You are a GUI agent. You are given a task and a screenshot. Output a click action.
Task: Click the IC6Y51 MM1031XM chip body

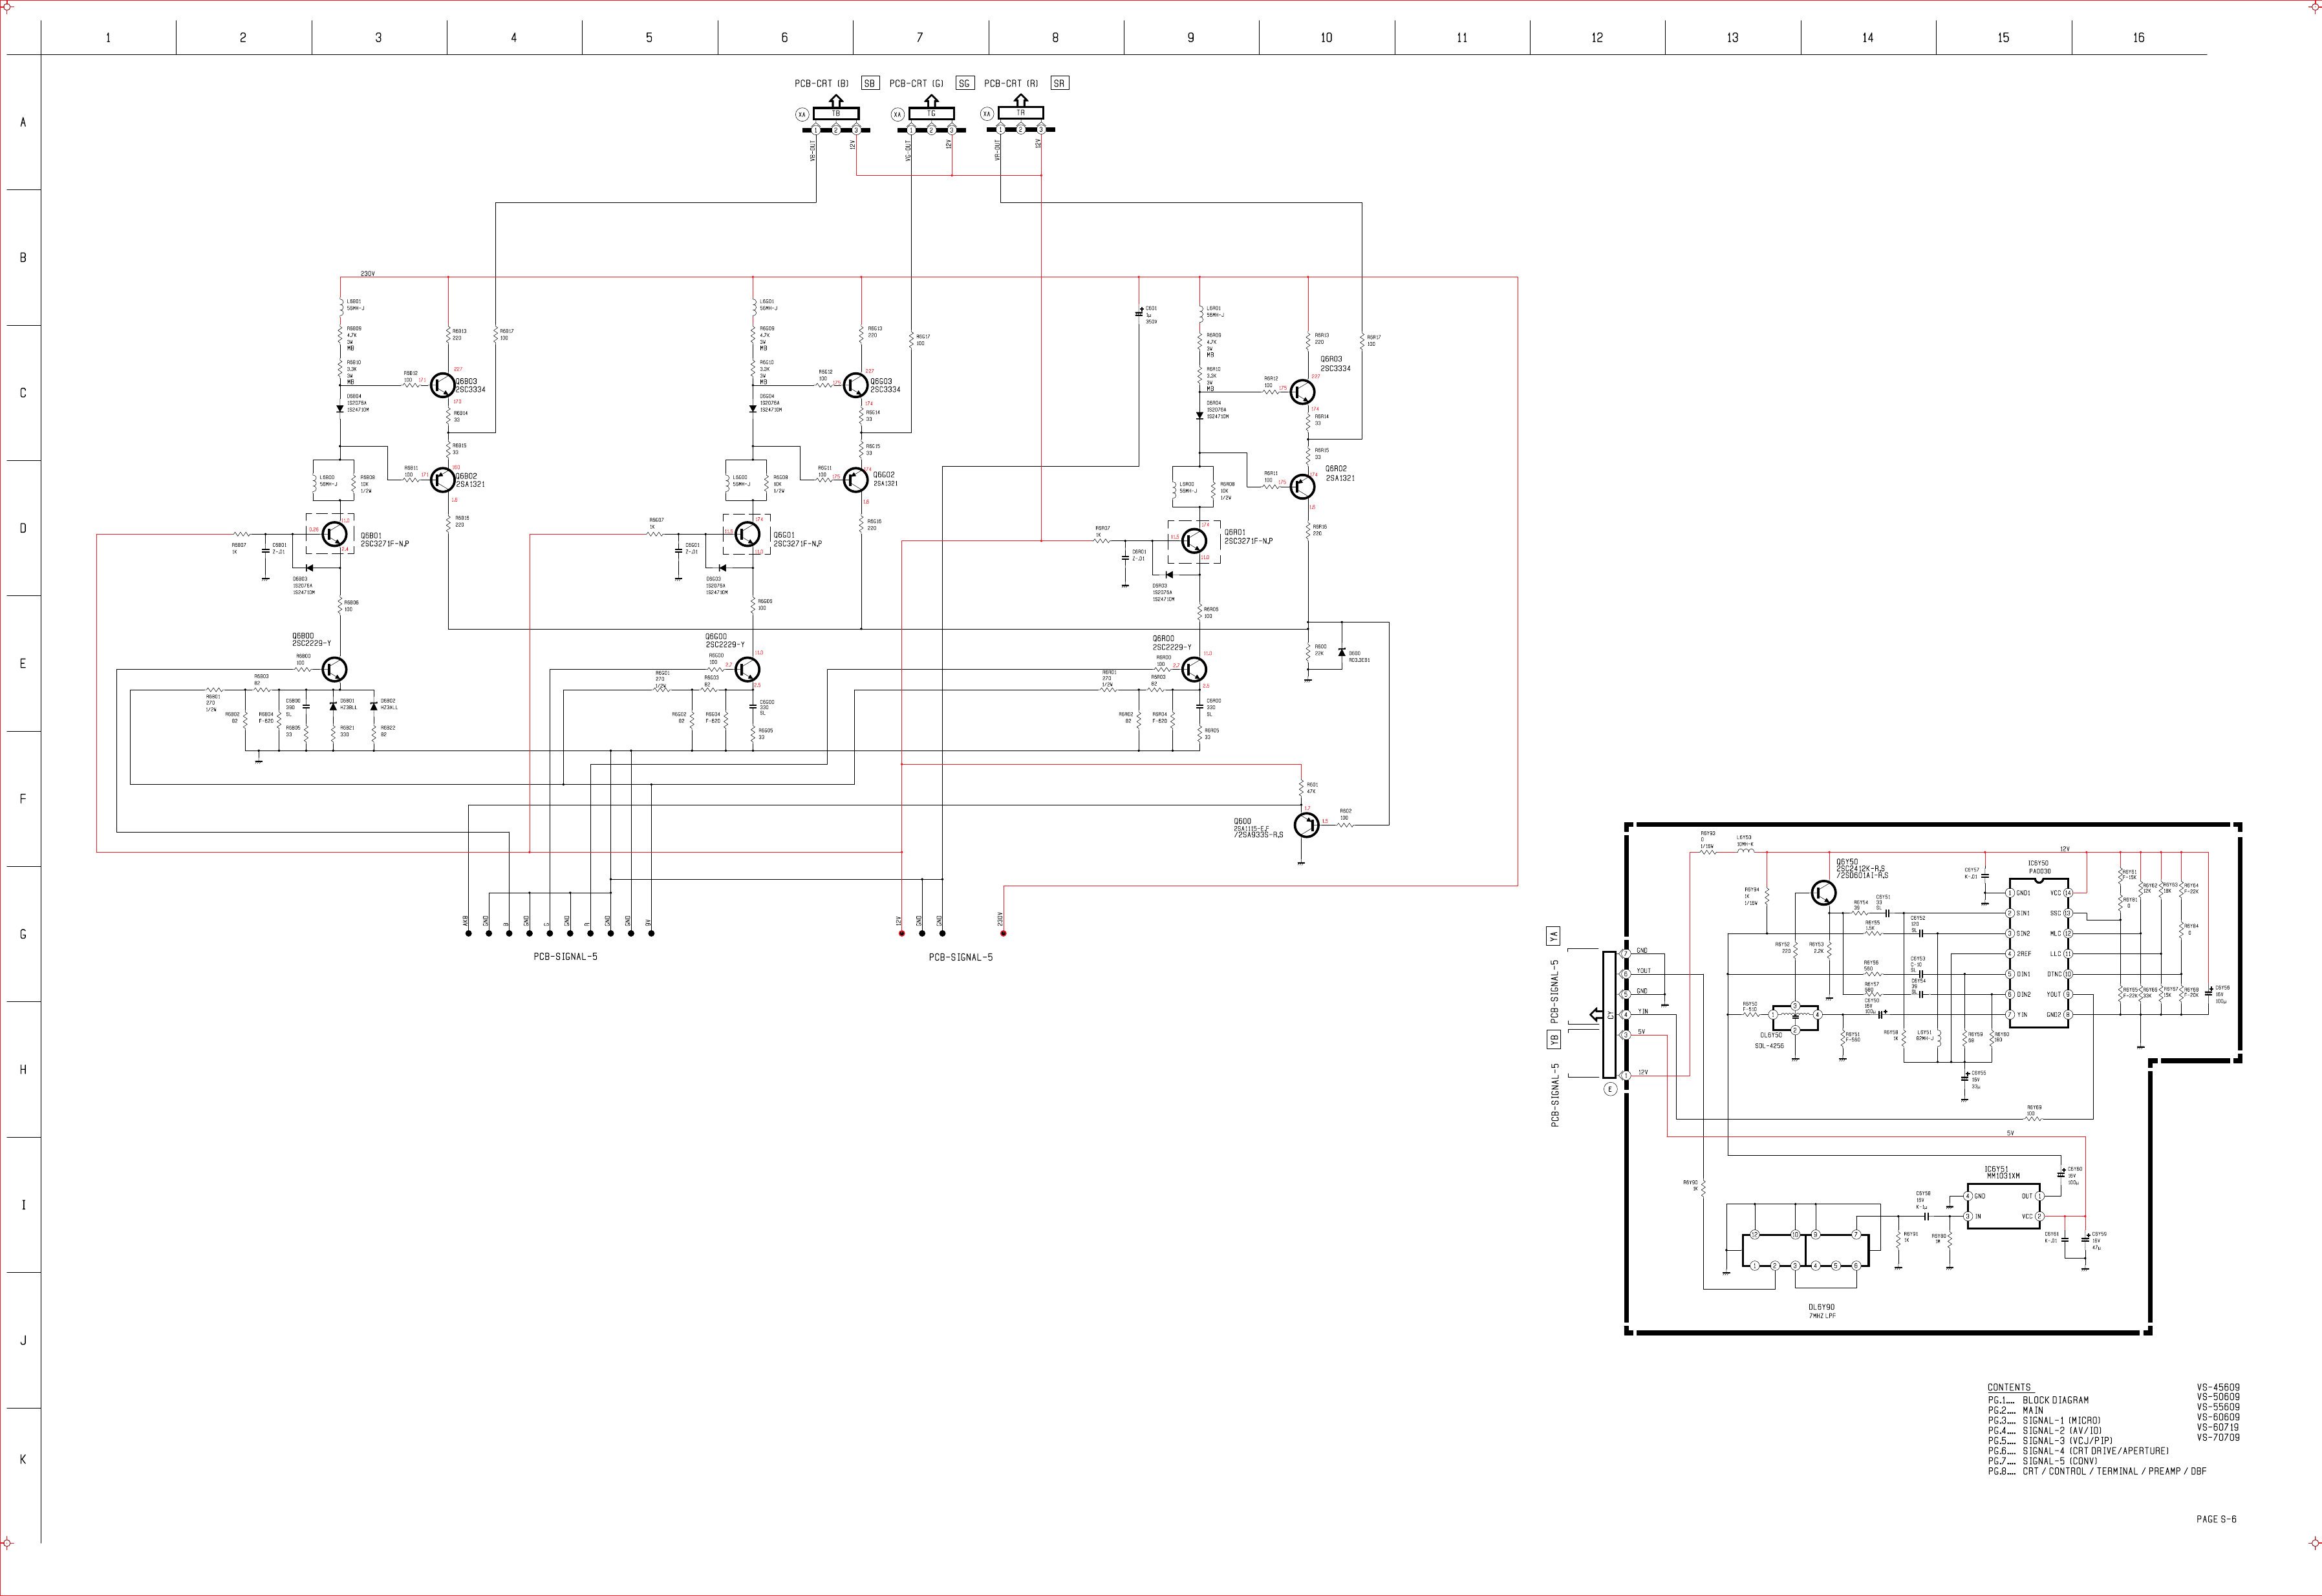(2004, 1205)
